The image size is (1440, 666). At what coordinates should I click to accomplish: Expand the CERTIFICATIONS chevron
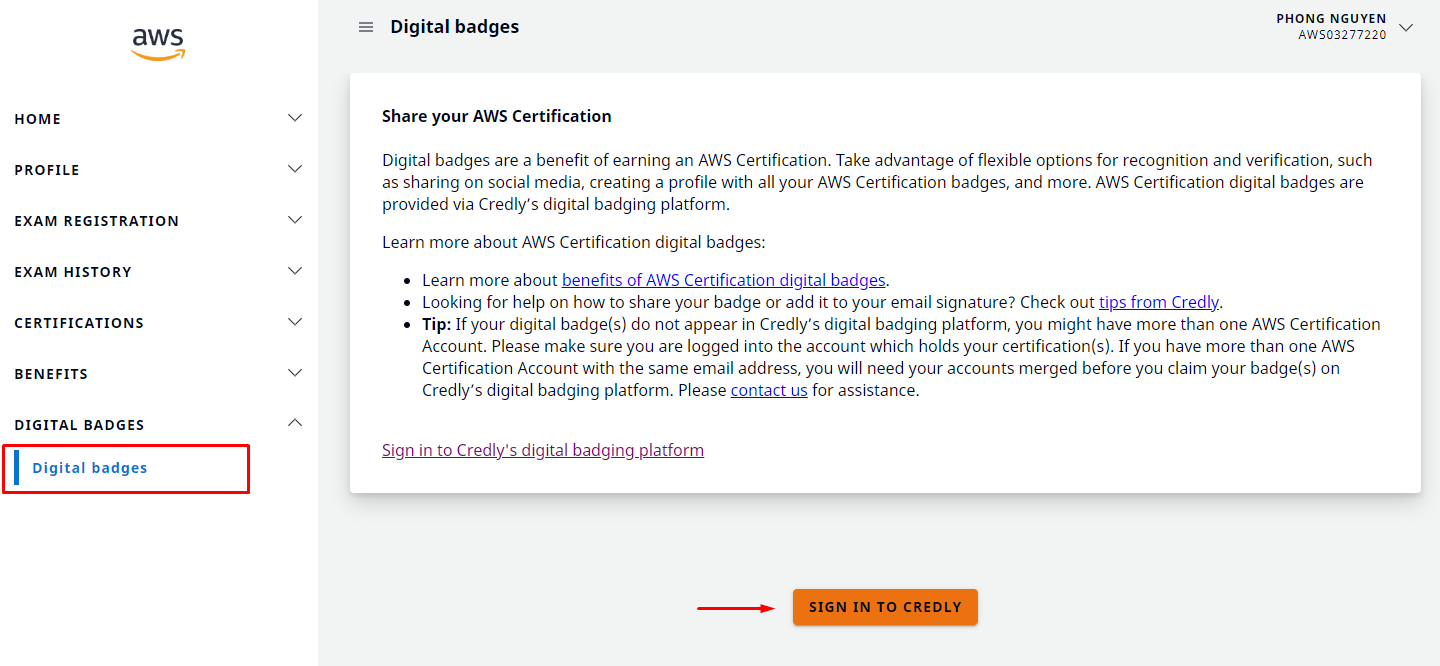[295, 322]
